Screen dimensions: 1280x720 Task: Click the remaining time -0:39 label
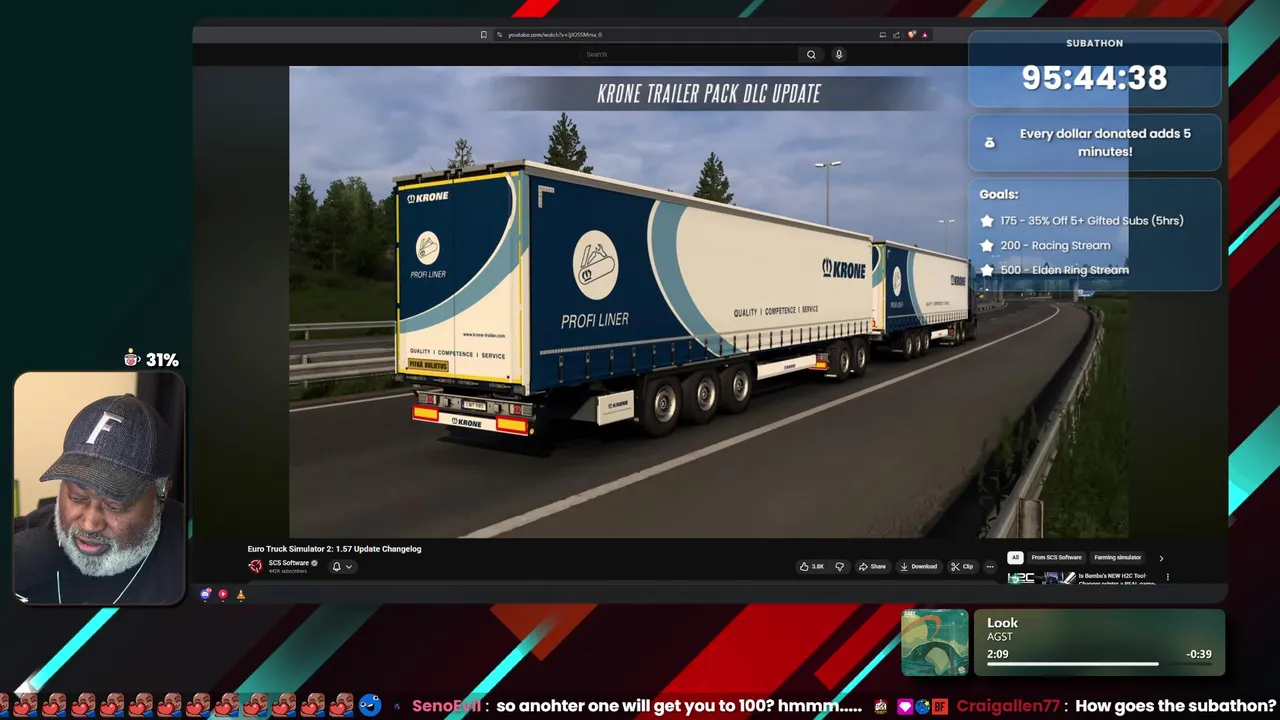pyautogui.click(x=1198, y=654)
